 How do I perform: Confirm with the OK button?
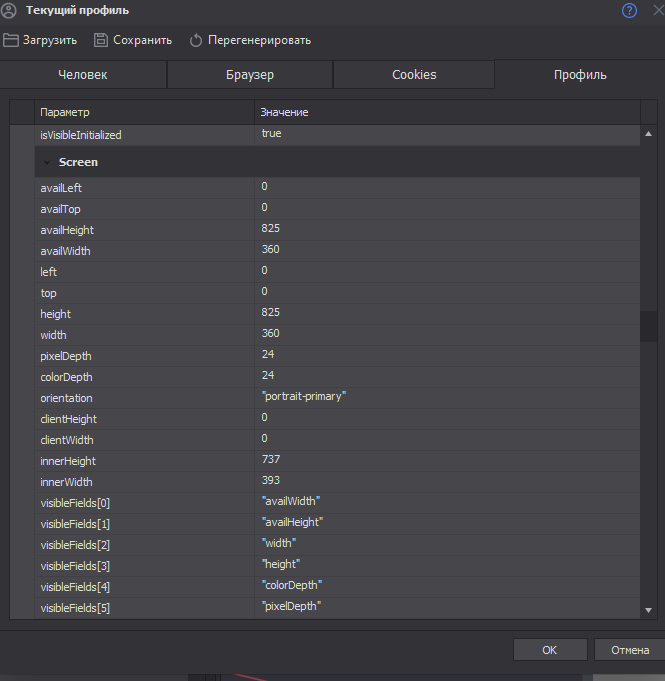pos(550,650)
